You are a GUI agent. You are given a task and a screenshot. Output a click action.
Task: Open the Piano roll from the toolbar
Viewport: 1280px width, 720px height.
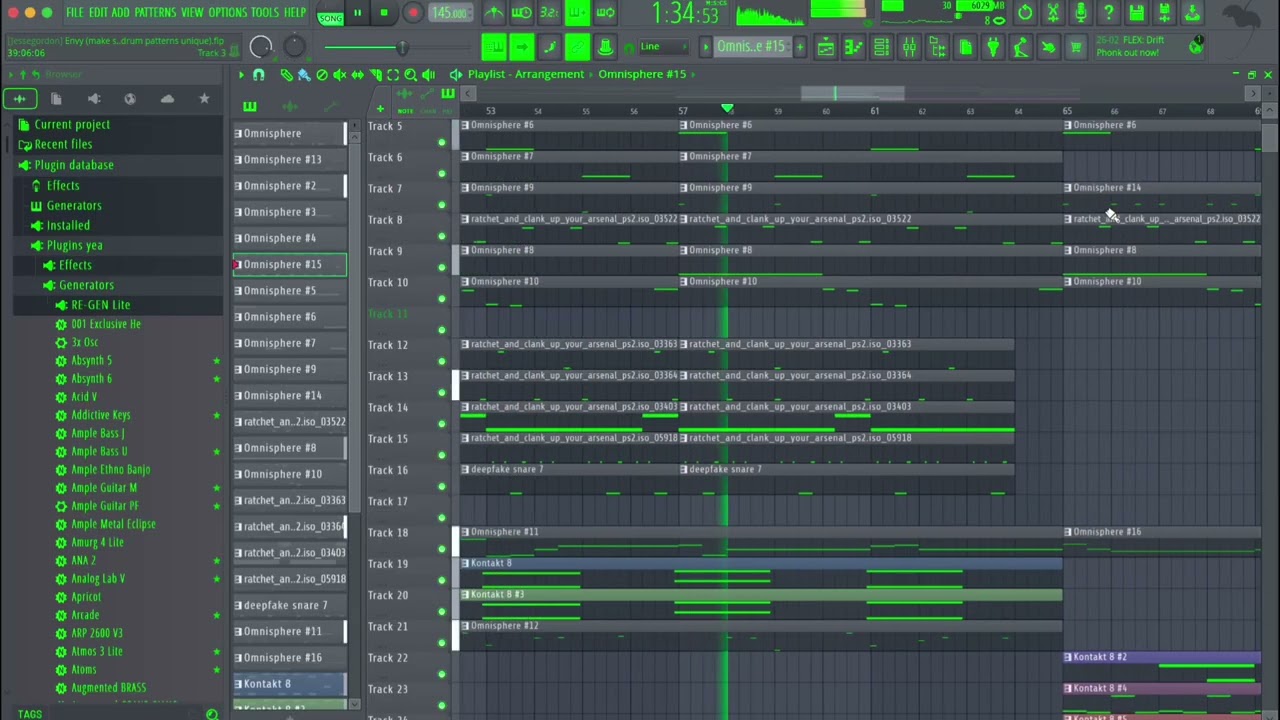coord(853,47)
